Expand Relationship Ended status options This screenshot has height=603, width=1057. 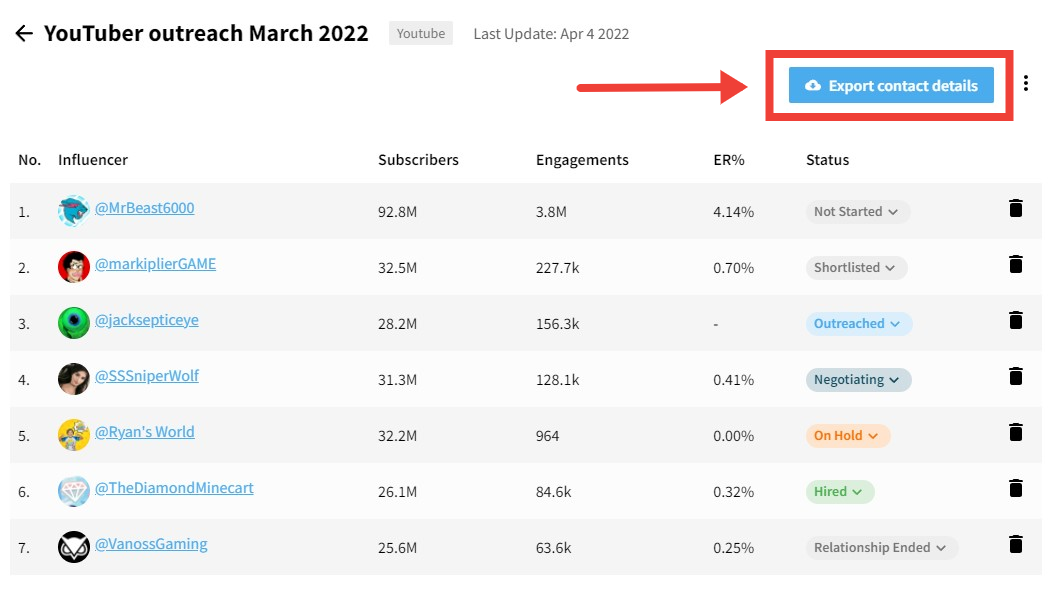click(881, 547)
